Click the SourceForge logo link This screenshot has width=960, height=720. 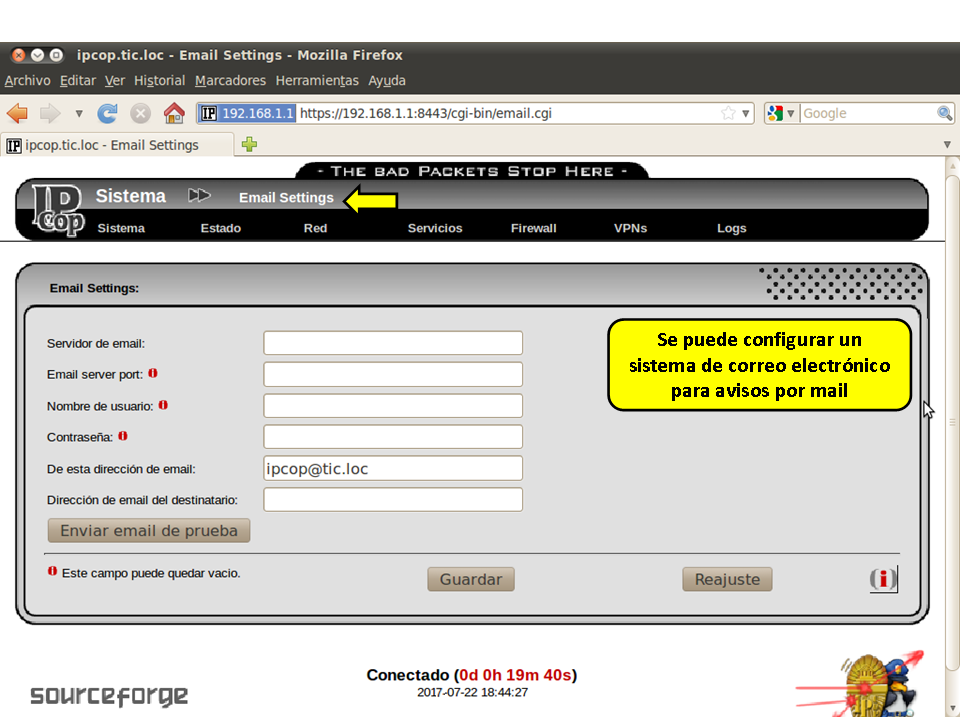[x=109, y=696]
